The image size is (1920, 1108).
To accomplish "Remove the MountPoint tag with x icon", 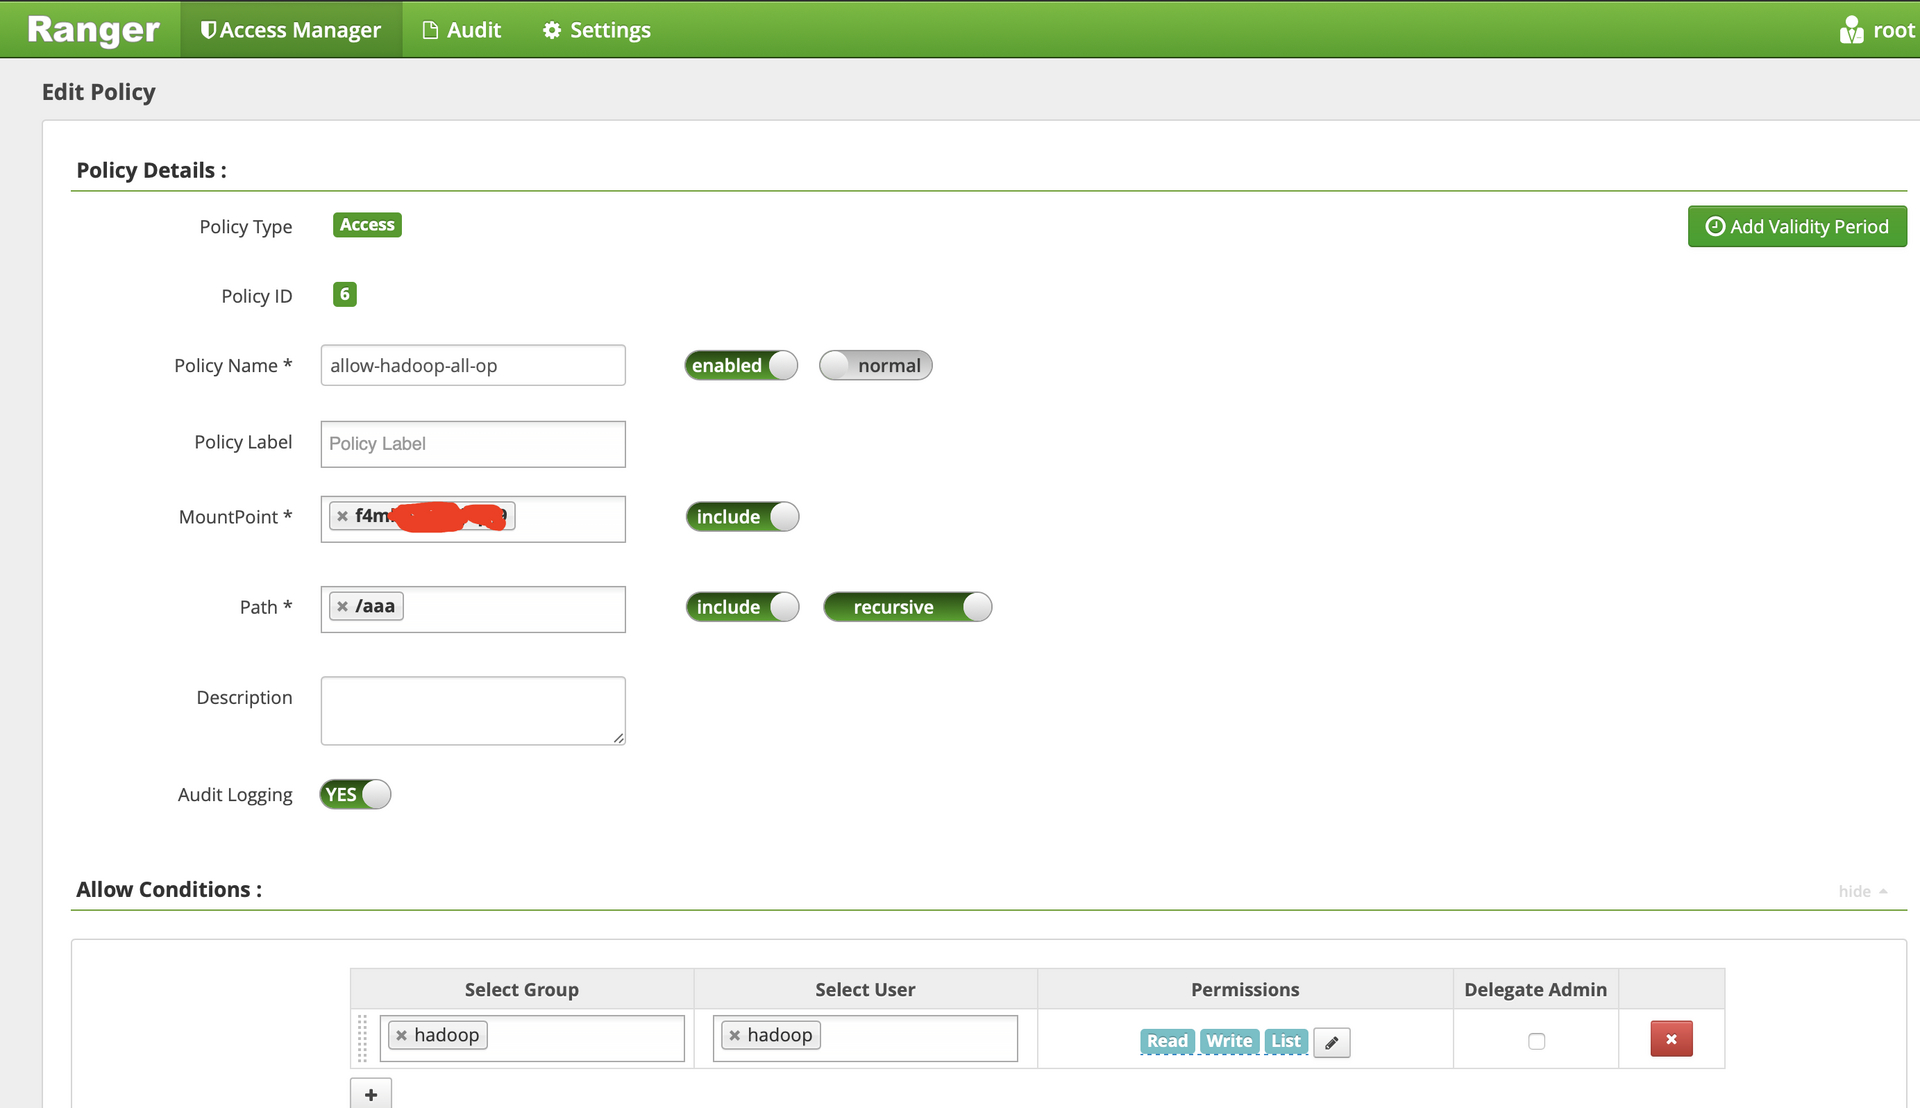I will (x=342, y=516).
